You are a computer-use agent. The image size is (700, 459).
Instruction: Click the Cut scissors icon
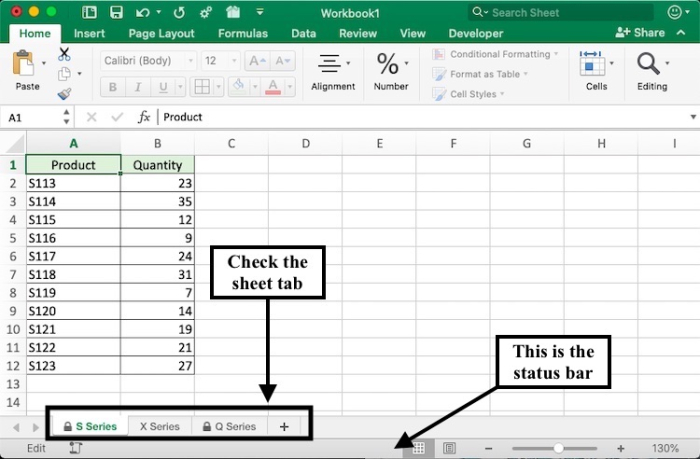pyautogui.click(x=64, y=54)
